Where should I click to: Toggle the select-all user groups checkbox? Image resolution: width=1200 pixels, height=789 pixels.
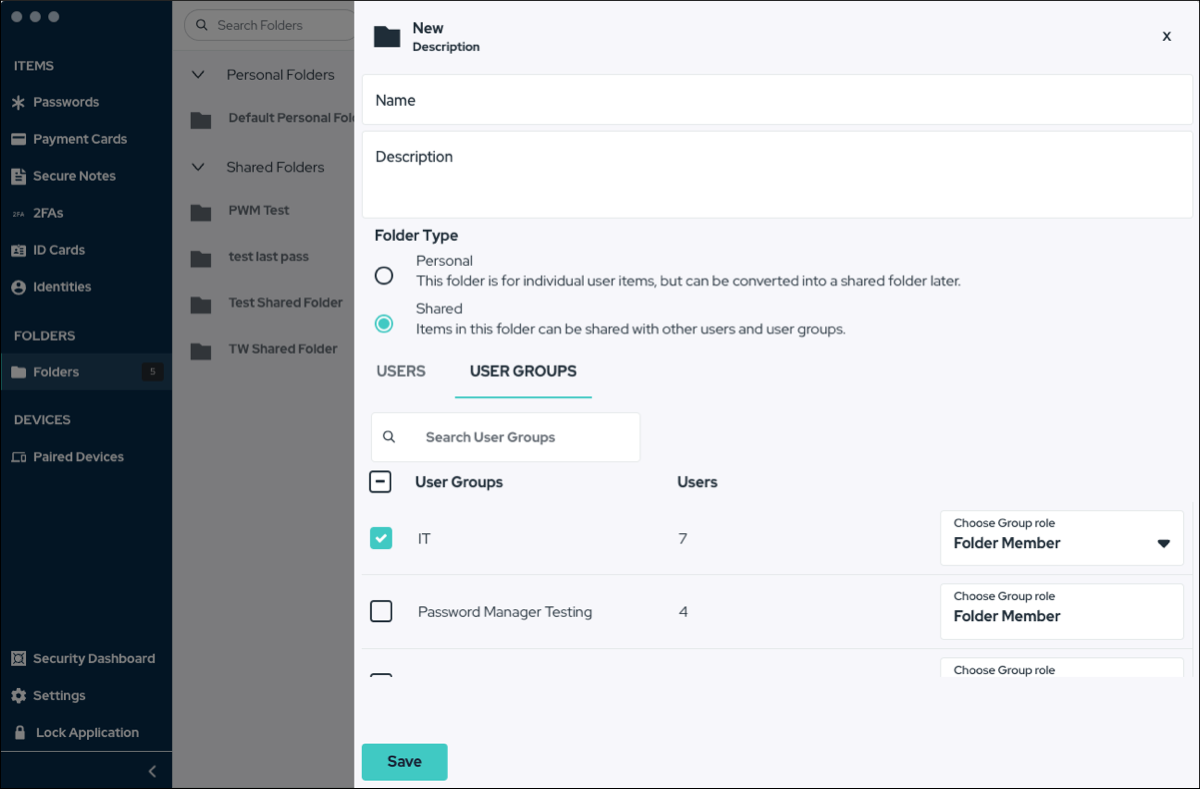tap(381, 482)
